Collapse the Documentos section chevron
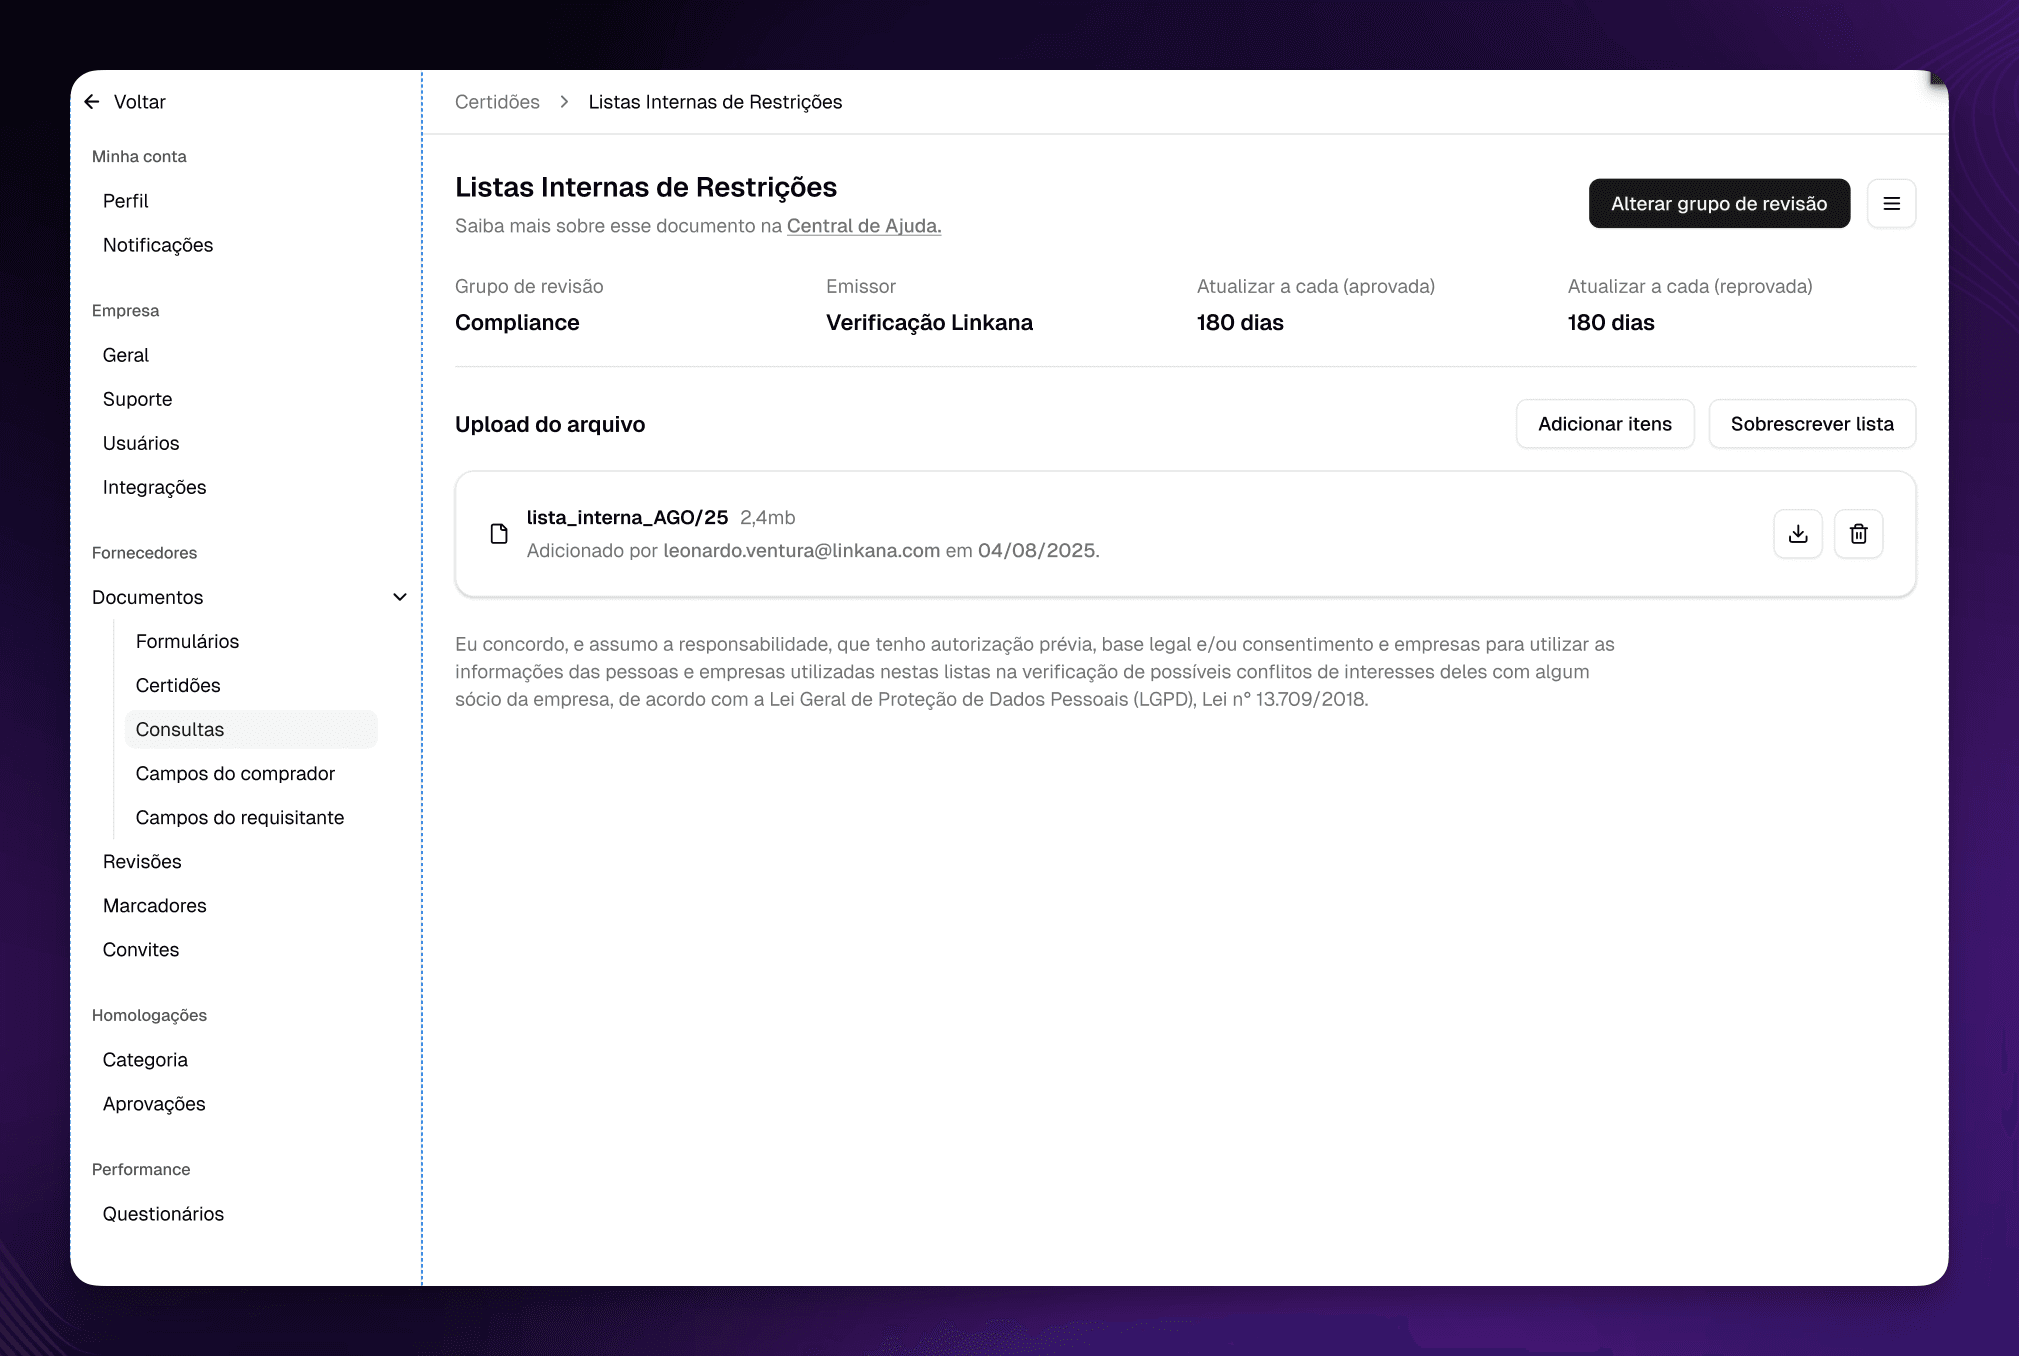This screenshot has height=1356, width=2019. 400,597
